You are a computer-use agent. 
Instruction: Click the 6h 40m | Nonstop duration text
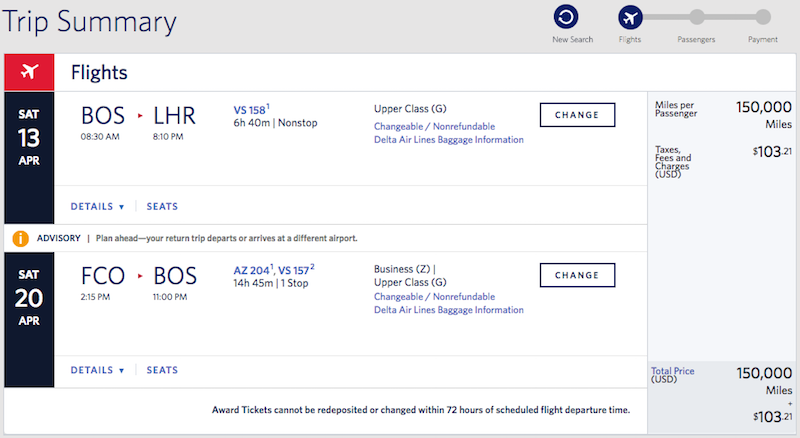(276, 123)
